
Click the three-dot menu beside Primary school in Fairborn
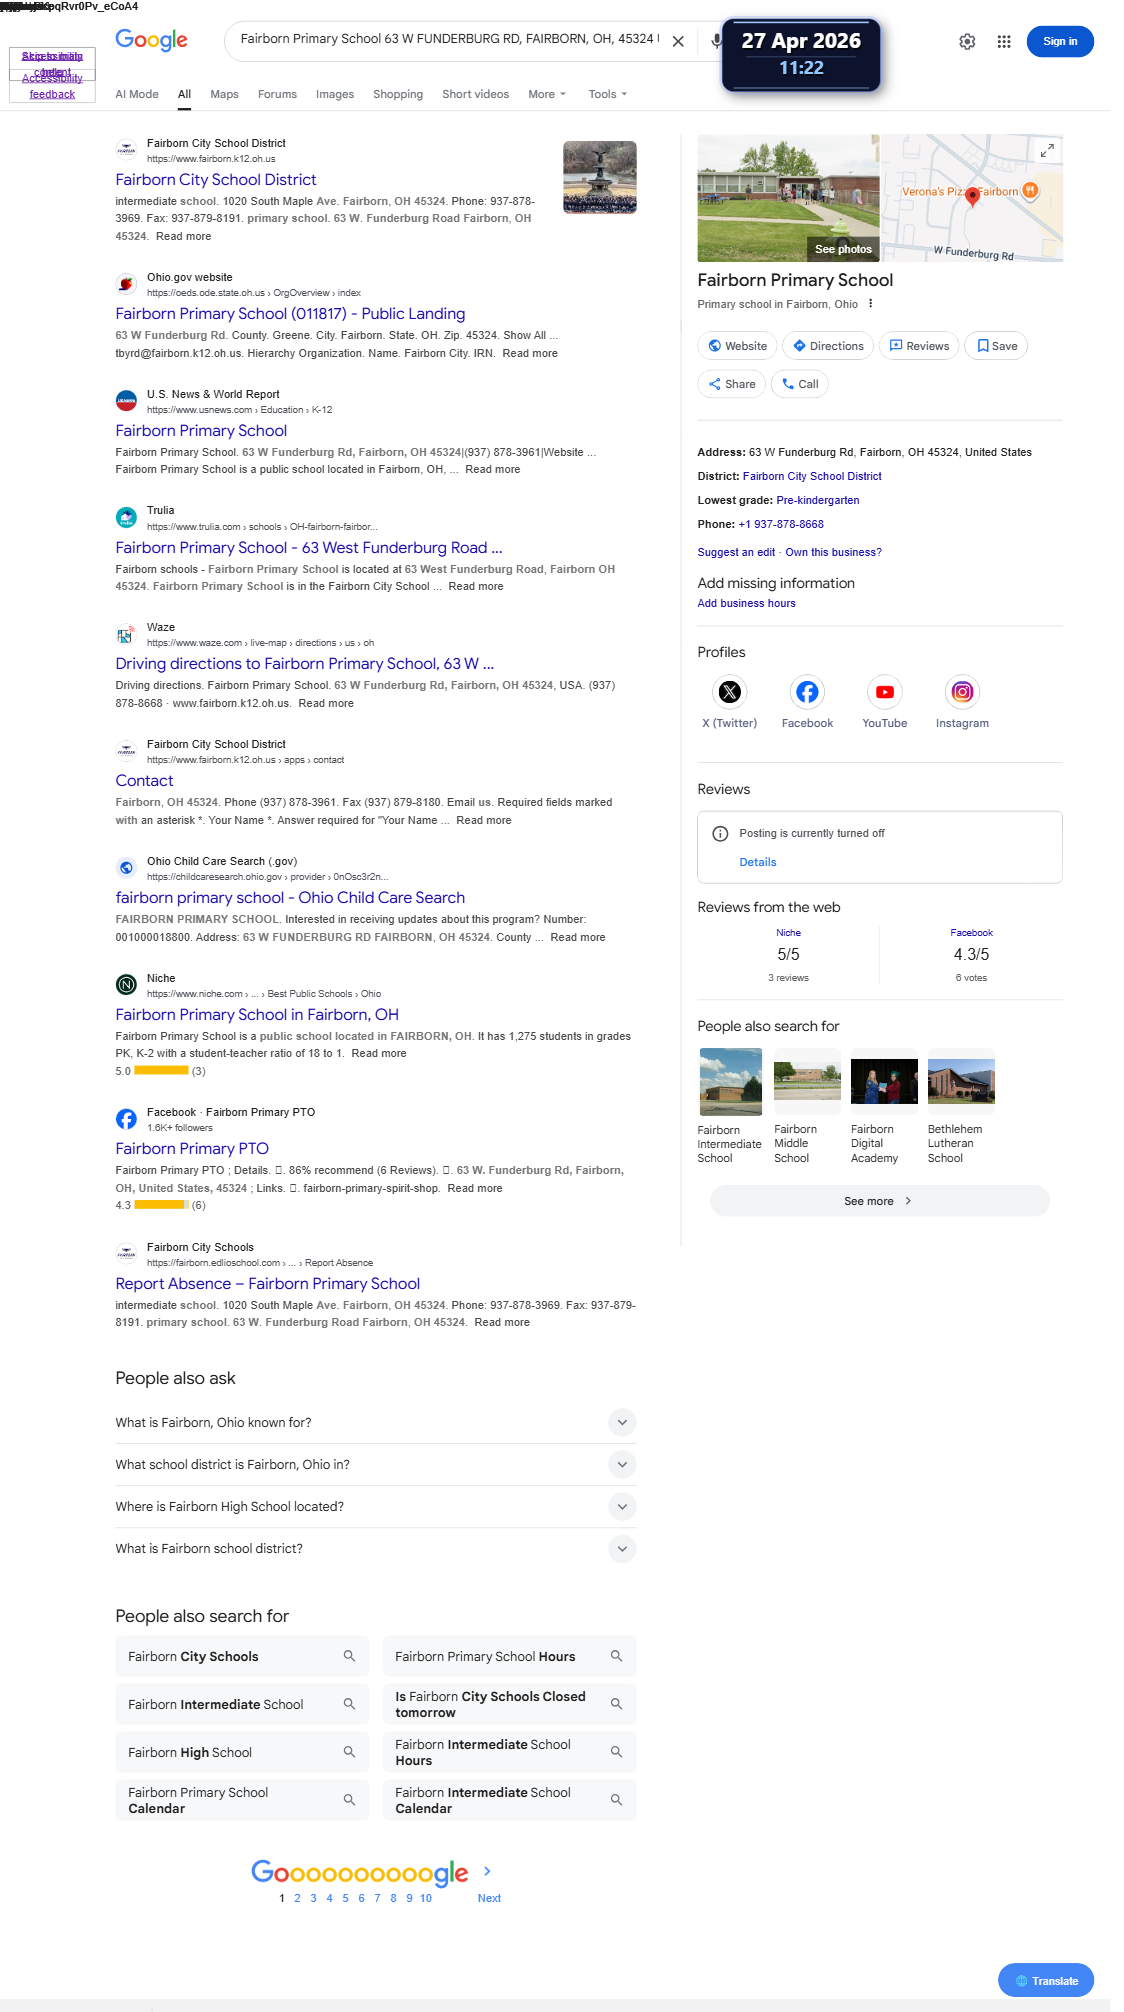(x=870, y=304)
